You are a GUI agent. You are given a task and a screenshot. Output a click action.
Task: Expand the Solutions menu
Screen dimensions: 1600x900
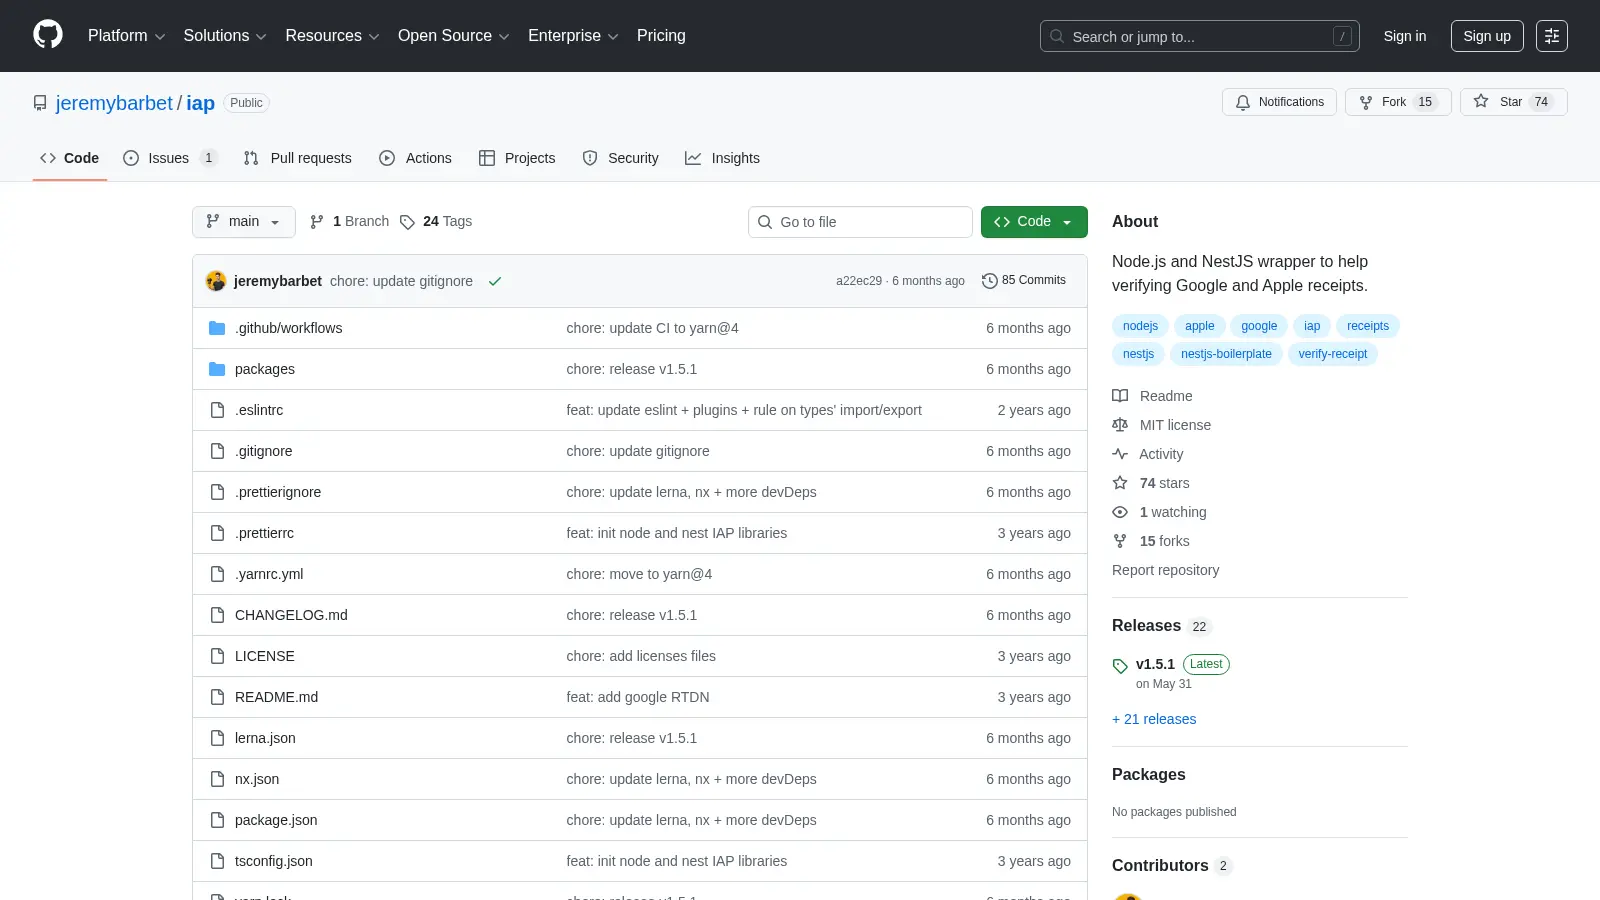tap(225, 36)
